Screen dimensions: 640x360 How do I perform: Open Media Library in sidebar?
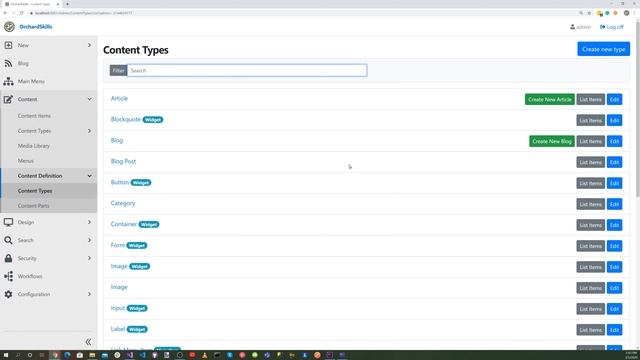[x=33, y=146]
